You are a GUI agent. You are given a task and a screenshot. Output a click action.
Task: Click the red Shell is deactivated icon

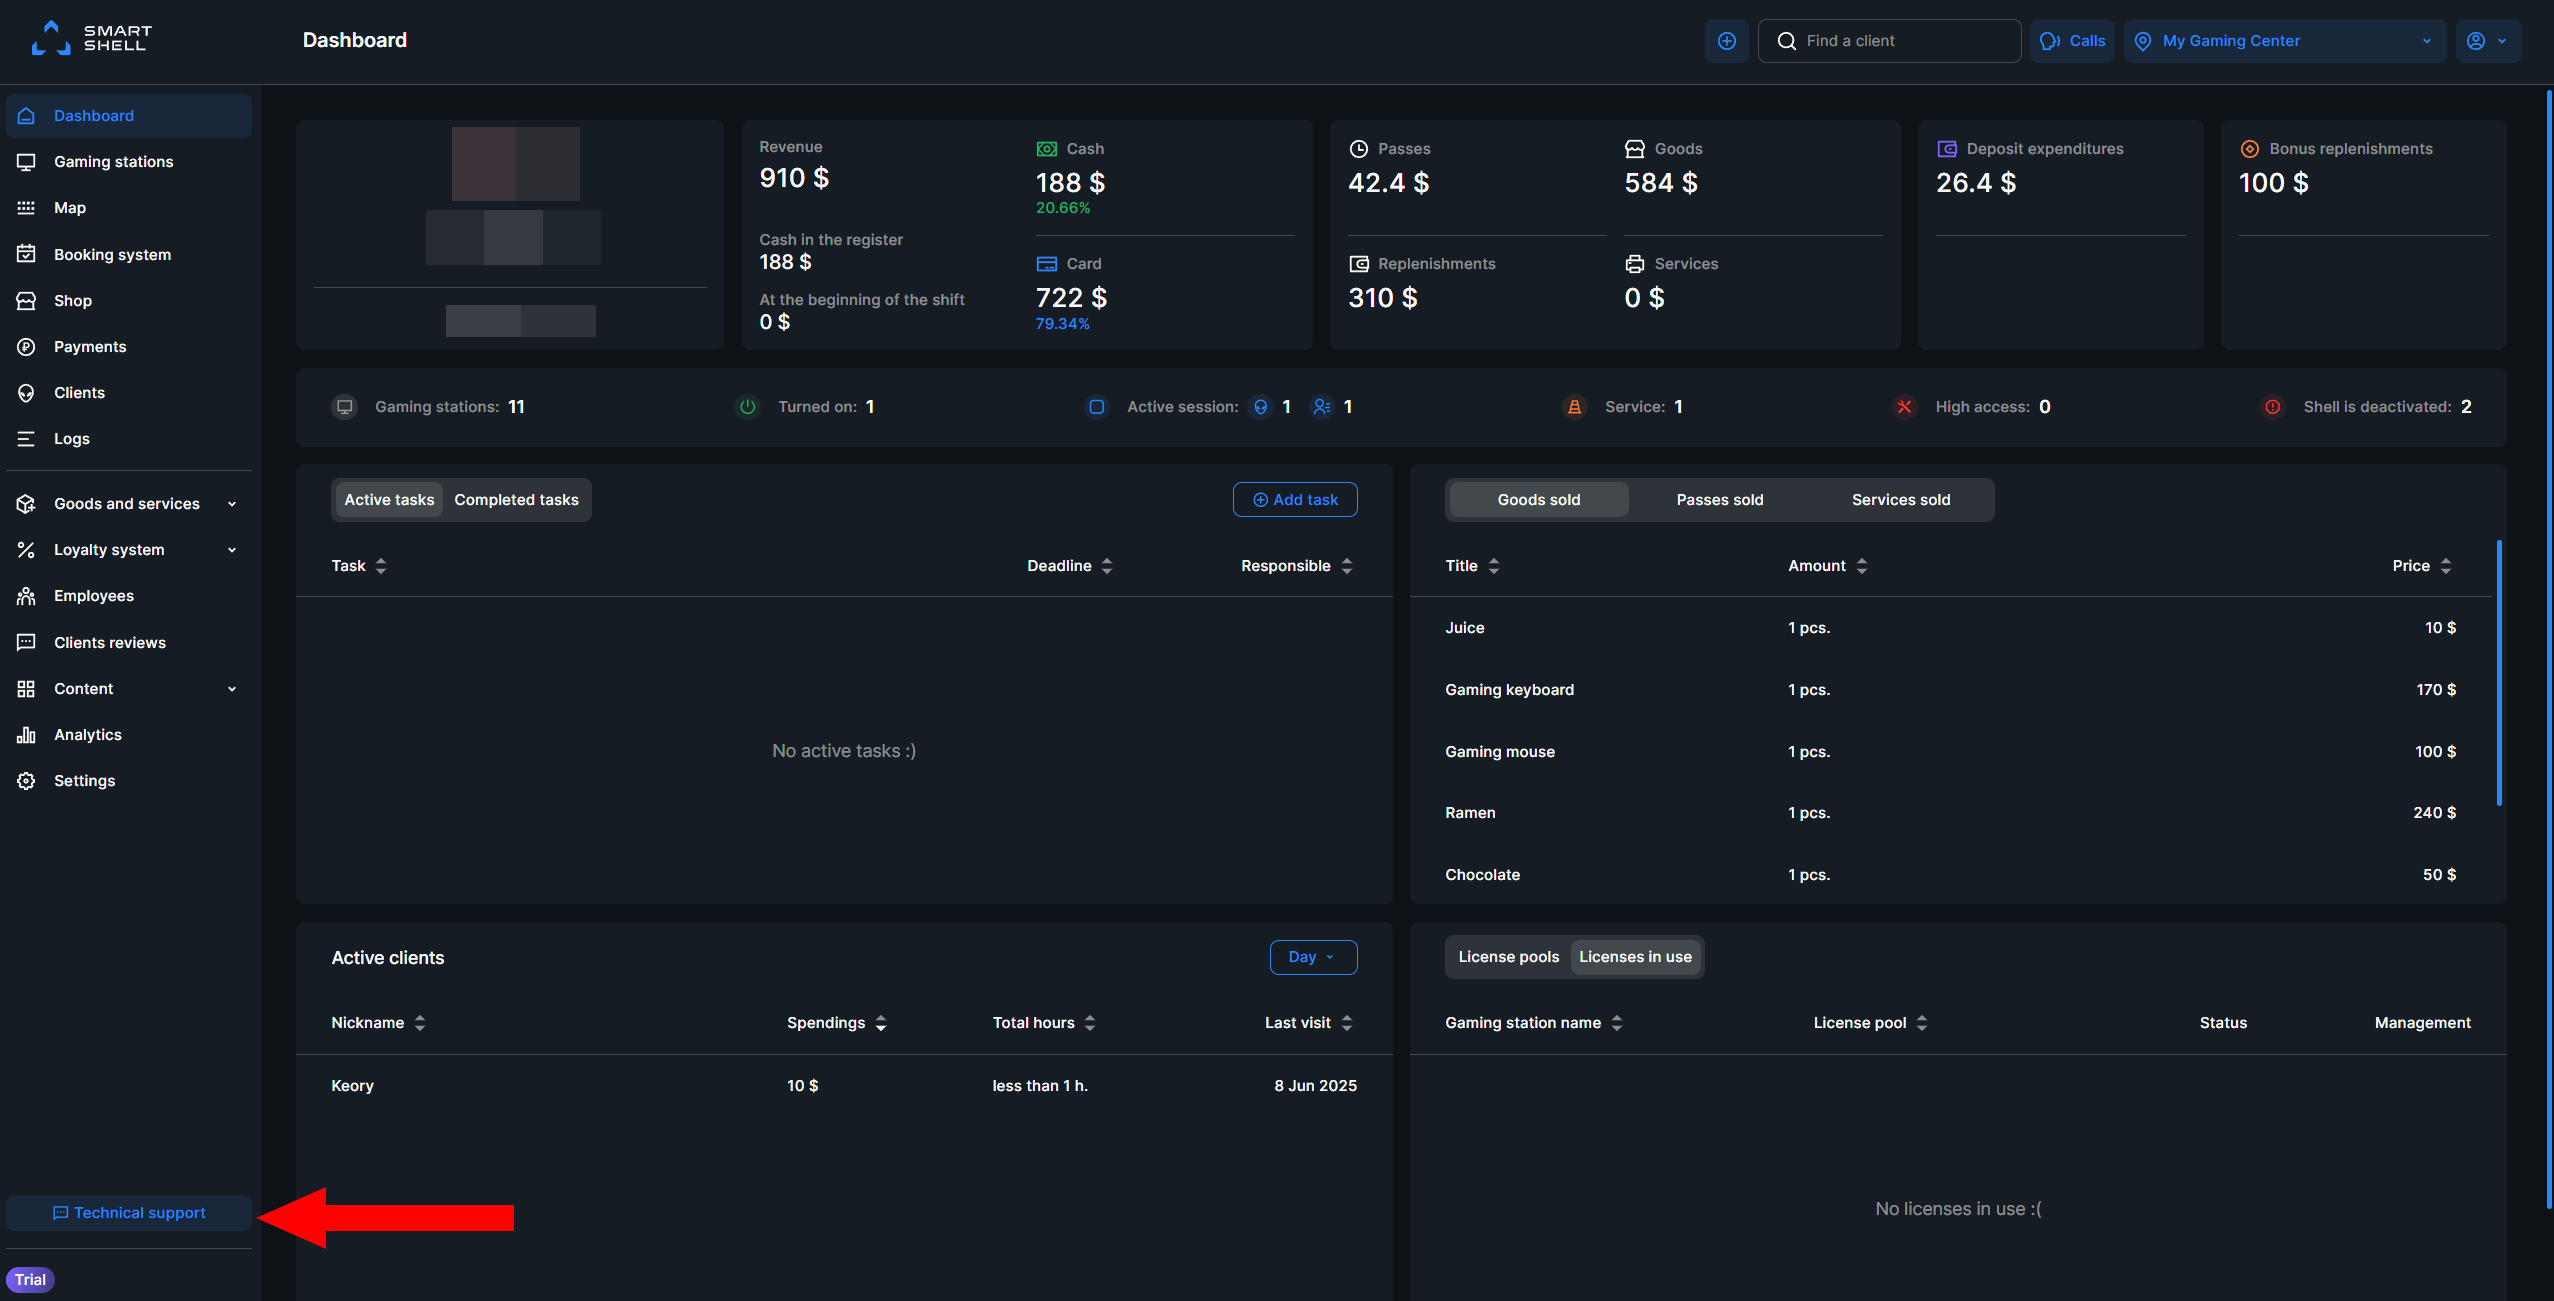2273,407
